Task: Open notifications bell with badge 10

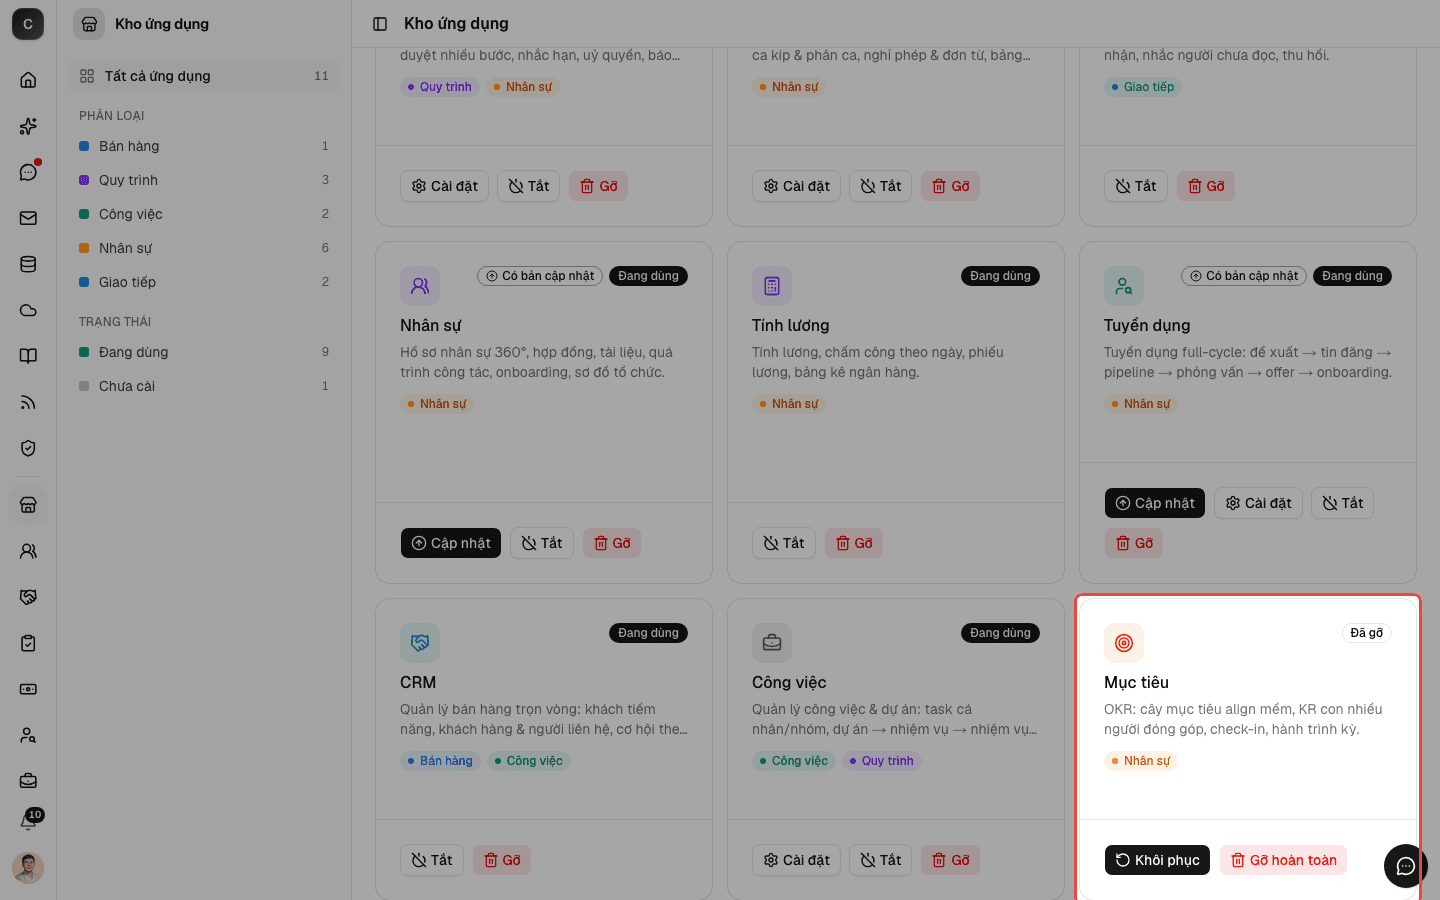Action: [28, 822]
